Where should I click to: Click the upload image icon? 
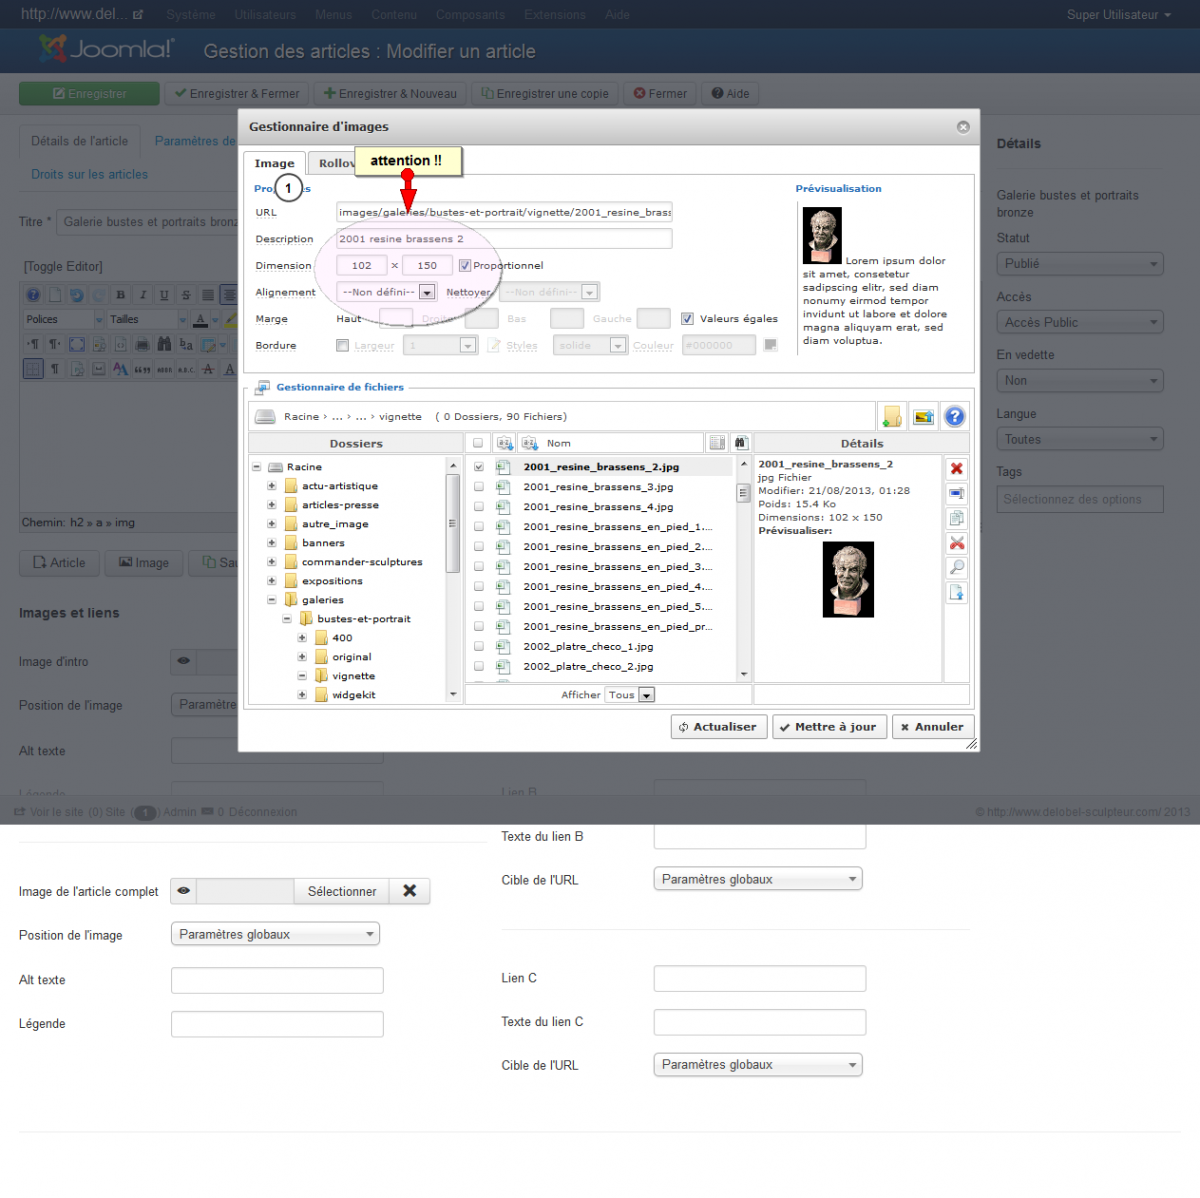click(923, 417)
